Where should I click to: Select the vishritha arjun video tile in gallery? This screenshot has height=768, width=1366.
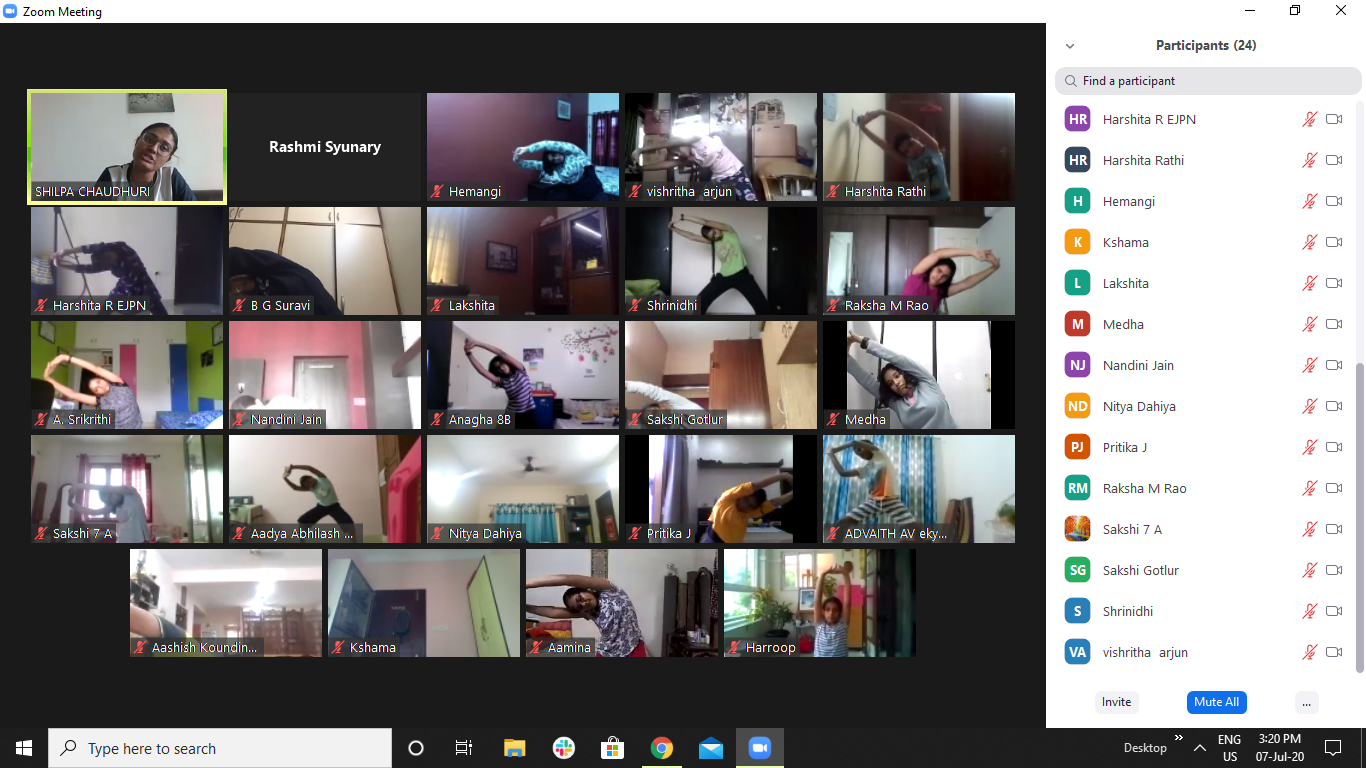tap(721, 147)
